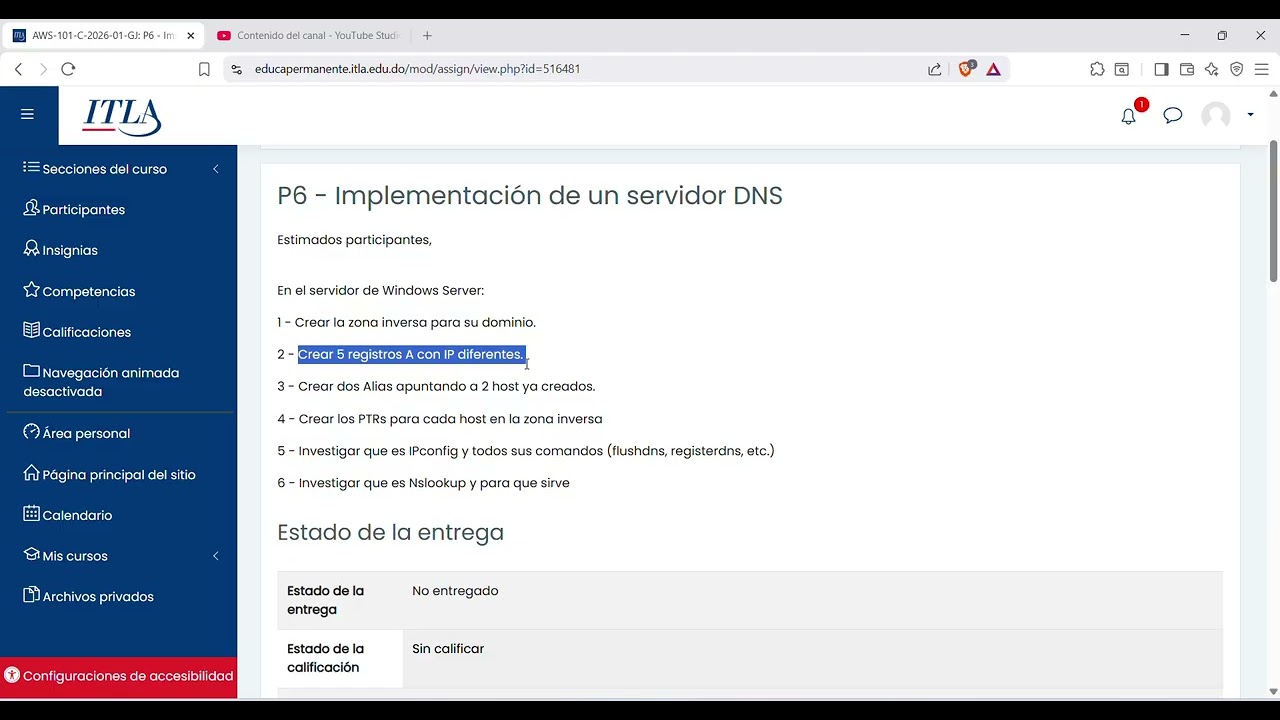Click 'Estado de la entrega' heading
Image resolution: width=1280 pixels, height=720 pixels.
(390, 532)
